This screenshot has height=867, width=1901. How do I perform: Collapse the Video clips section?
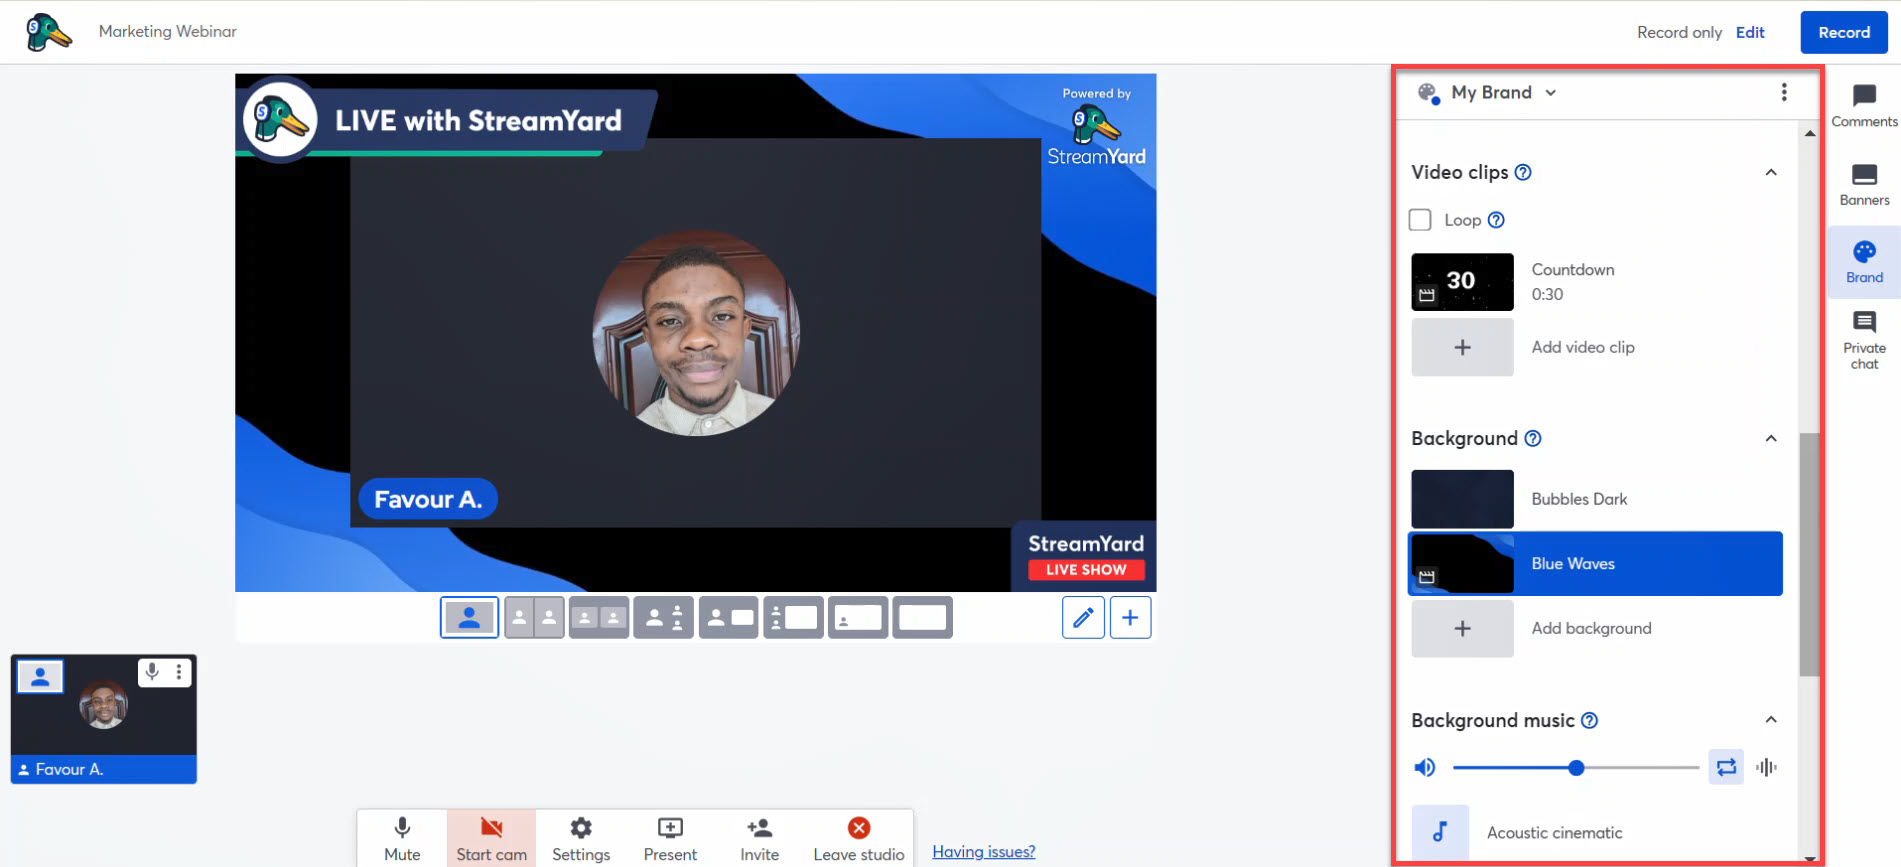point(1771,172)
